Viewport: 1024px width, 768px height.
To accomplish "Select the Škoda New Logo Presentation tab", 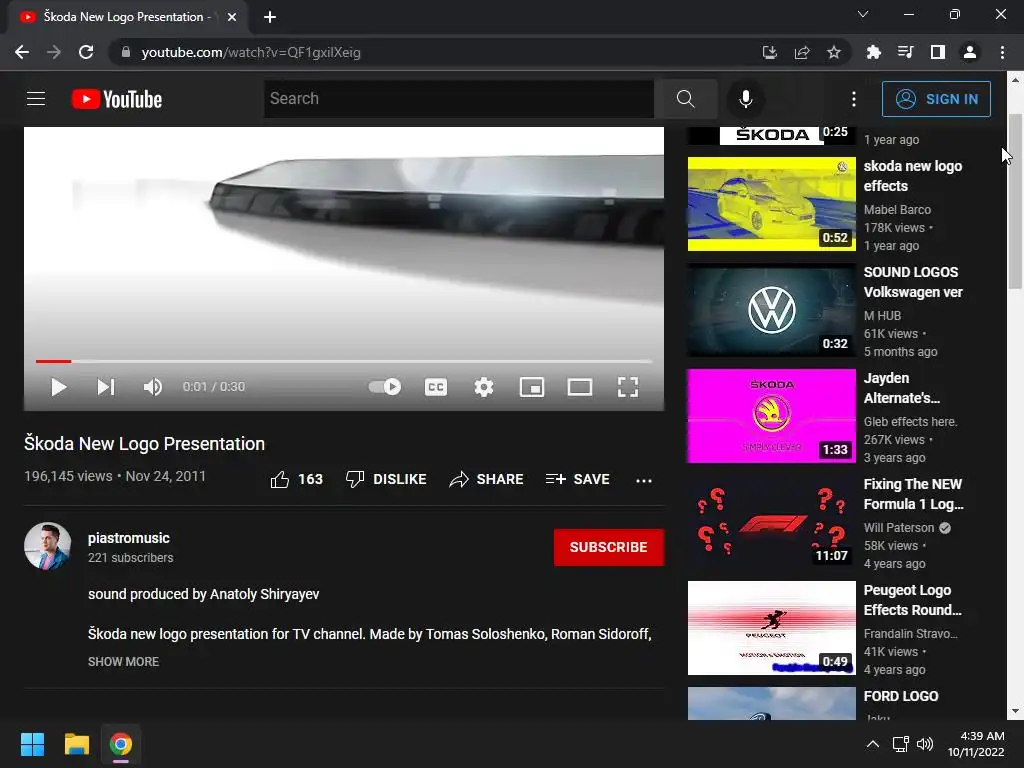I will [x=127, y=18].
